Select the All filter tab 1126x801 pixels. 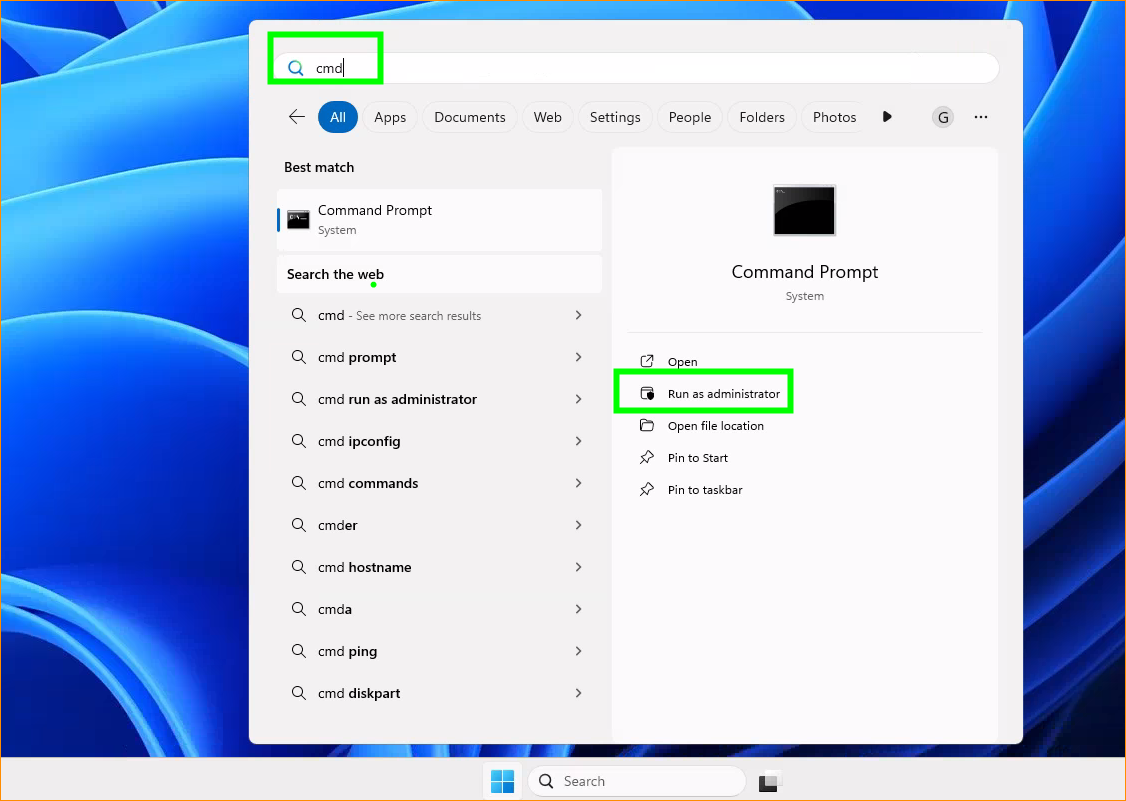[x=338, y=117]
